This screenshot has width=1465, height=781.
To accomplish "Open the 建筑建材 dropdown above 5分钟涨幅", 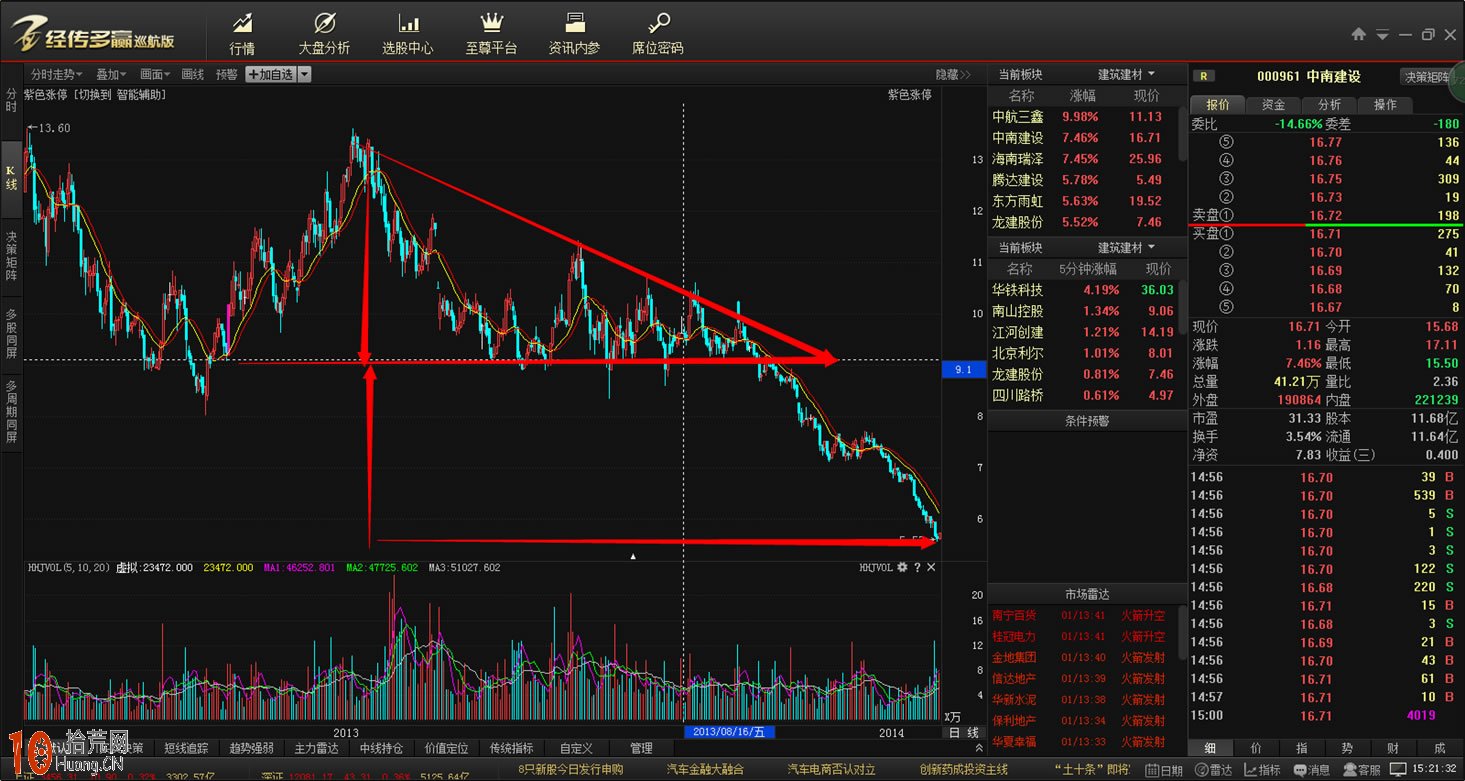I will click(x=1126, y=247).
